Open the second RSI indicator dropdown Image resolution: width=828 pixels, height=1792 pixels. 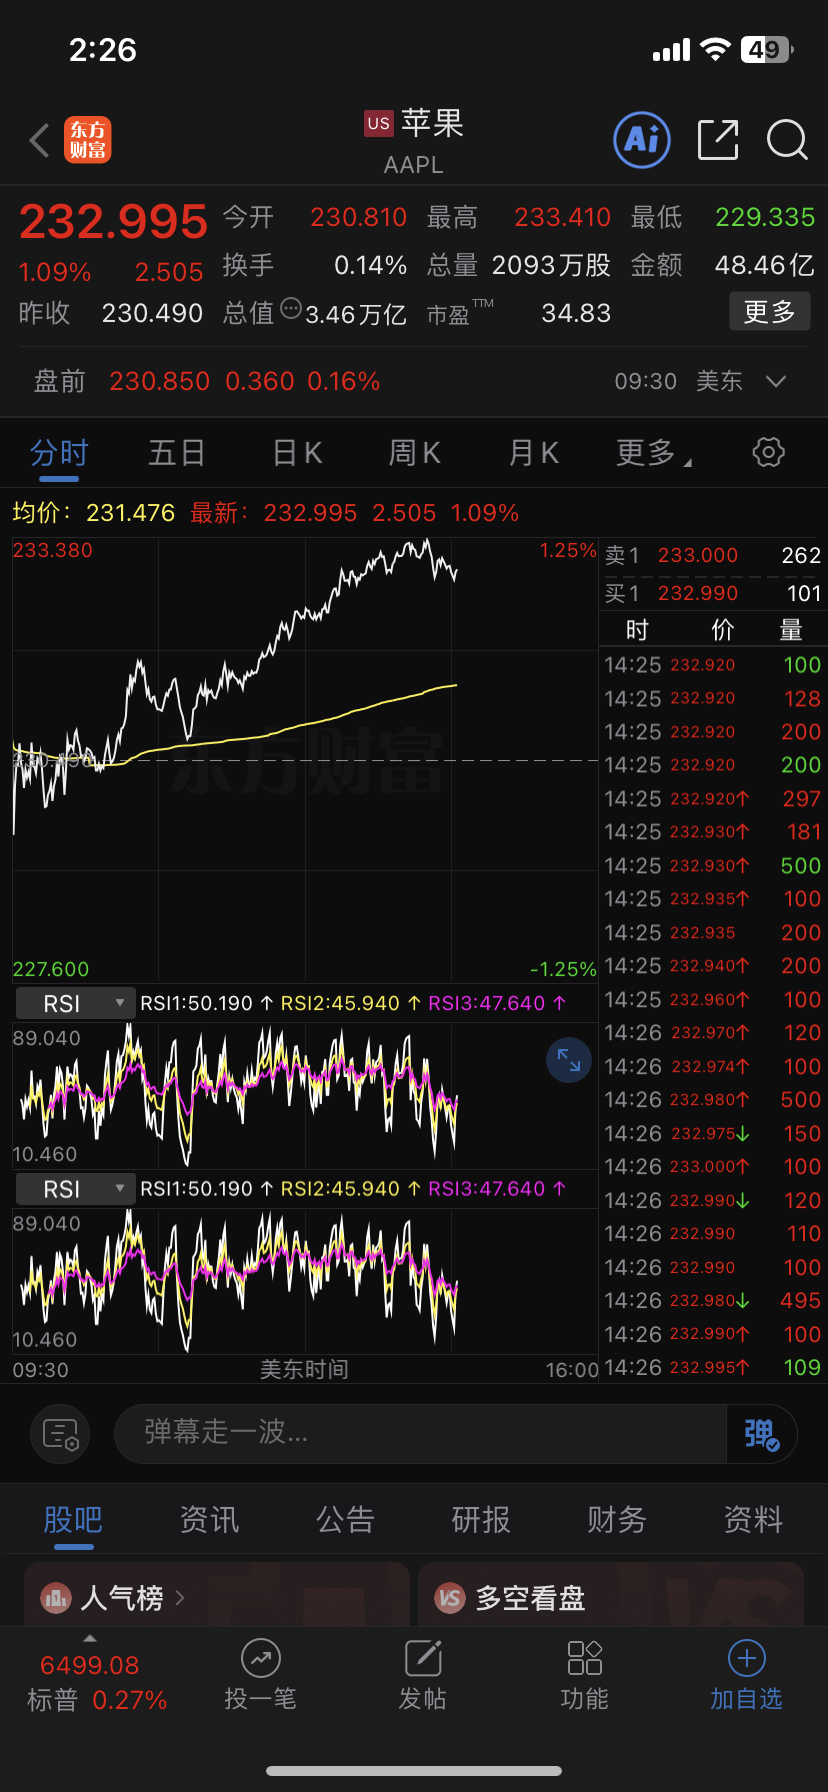coord(75,1189)
